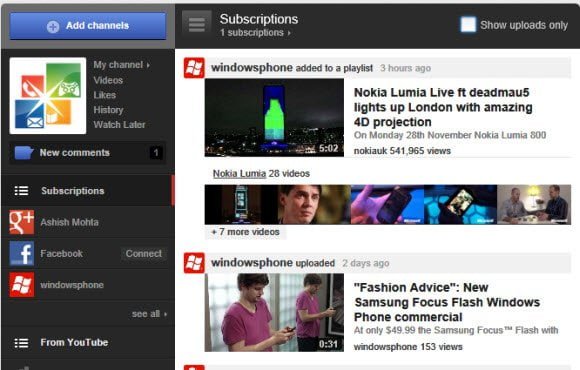Play the Fashion Advice video thumbnail
The image size is (580, 370).
(x=274, y=313)
